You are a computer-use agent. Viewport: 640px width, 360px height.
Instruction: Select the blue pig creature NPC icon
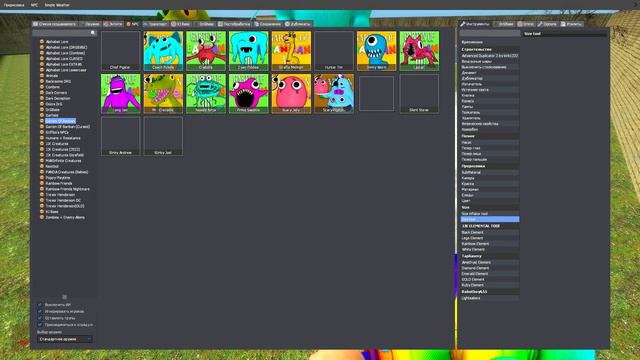pos(334,93)
